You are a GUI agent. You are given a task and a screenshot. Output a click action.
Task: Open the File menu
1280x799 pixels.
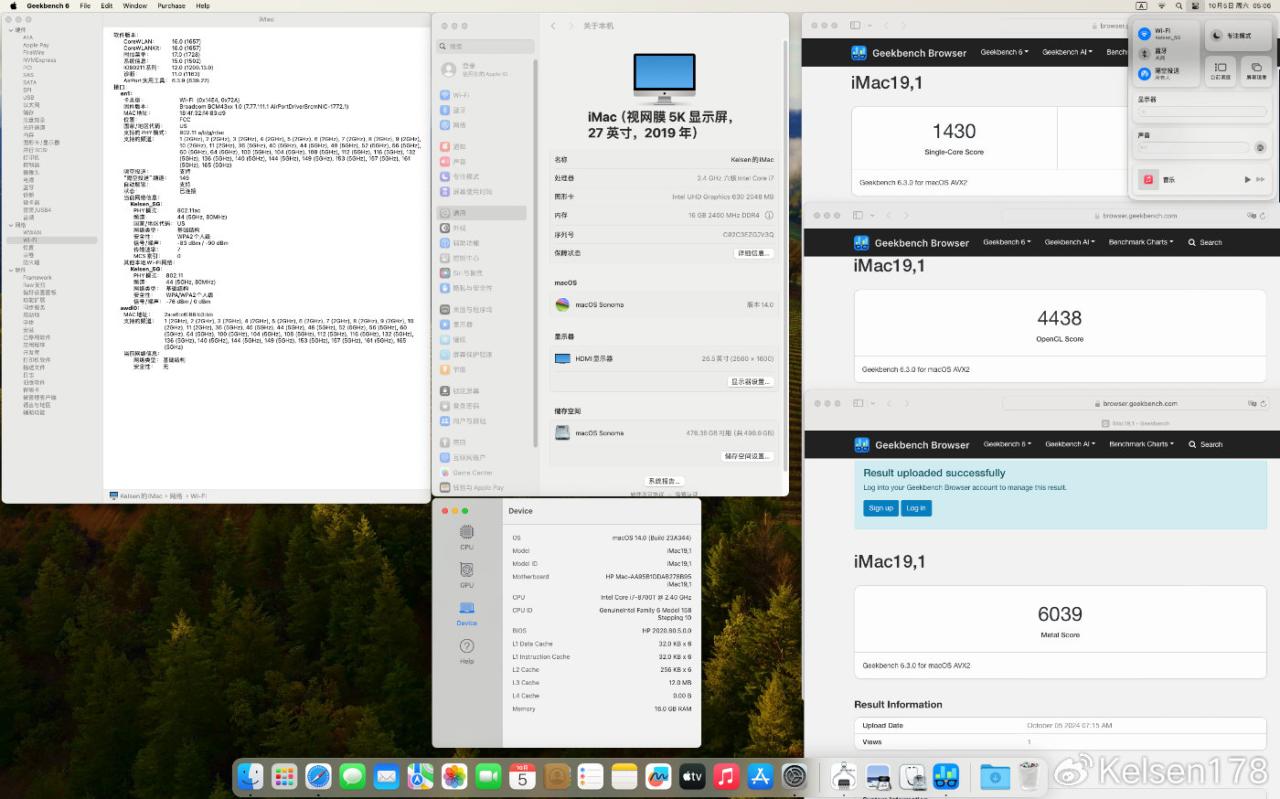tap(85, 5)
